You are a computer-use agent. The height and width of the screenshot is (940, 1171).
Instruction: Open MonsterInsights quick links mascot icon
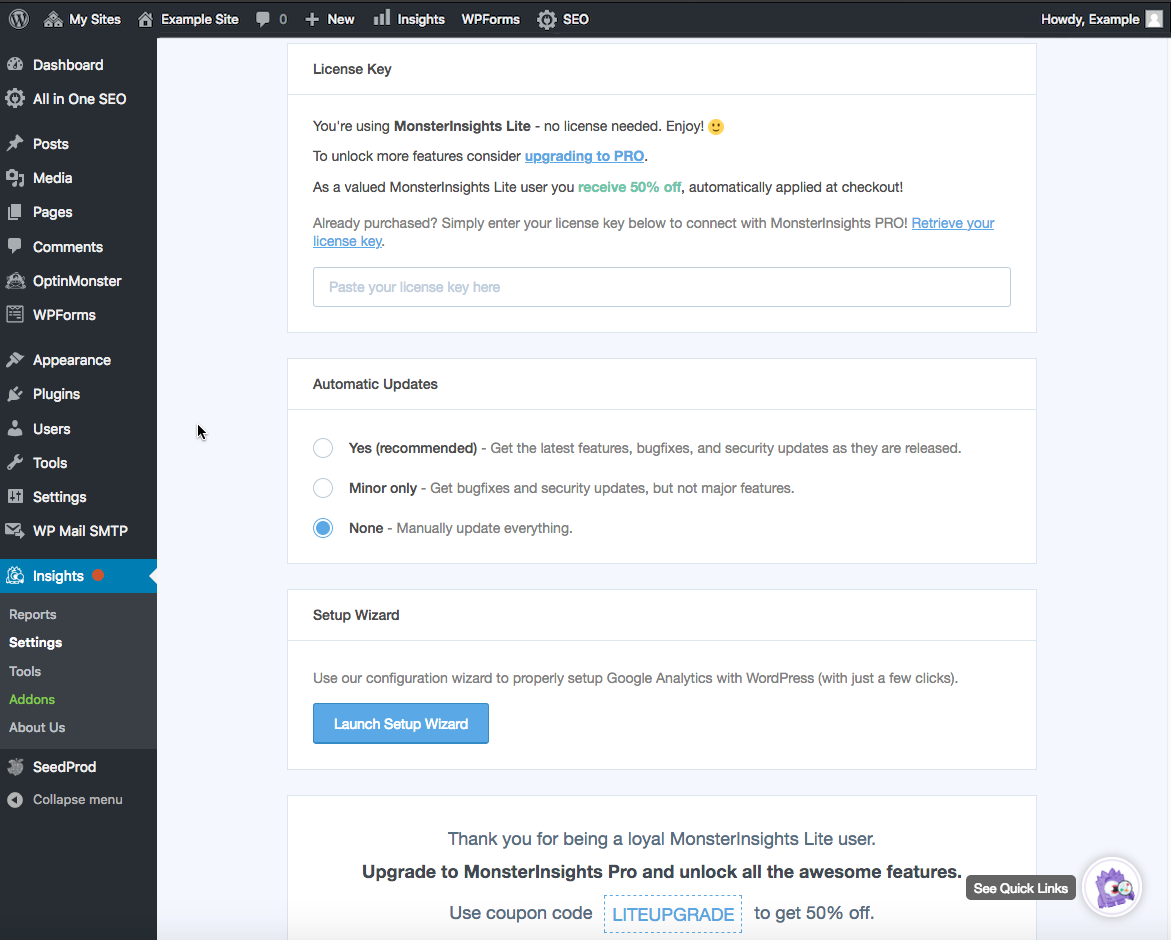point(1113,888)
